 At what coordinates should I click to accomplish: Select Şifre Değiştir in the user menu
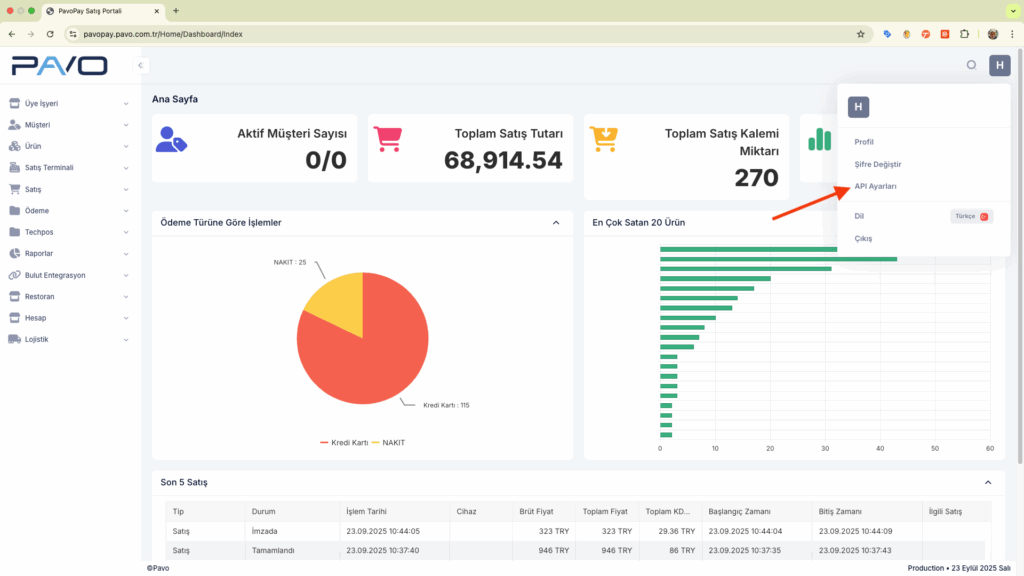[877, 164]
